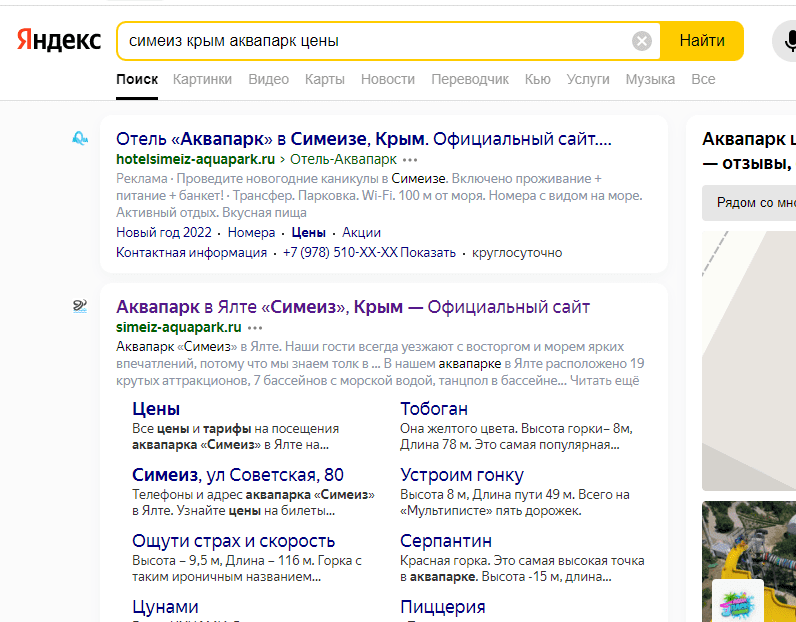Screen dimensions: 796x622
Task: Click the favicon of the hotel Аквапарк result
Action: pos(80,139)
